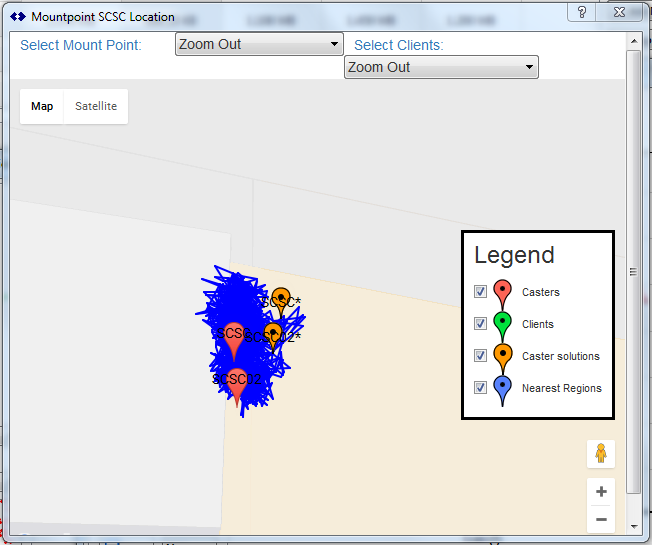Viewport: 652px width, 545px height.
Task: Click the Legend heading text
Action: tap(514, 255)
